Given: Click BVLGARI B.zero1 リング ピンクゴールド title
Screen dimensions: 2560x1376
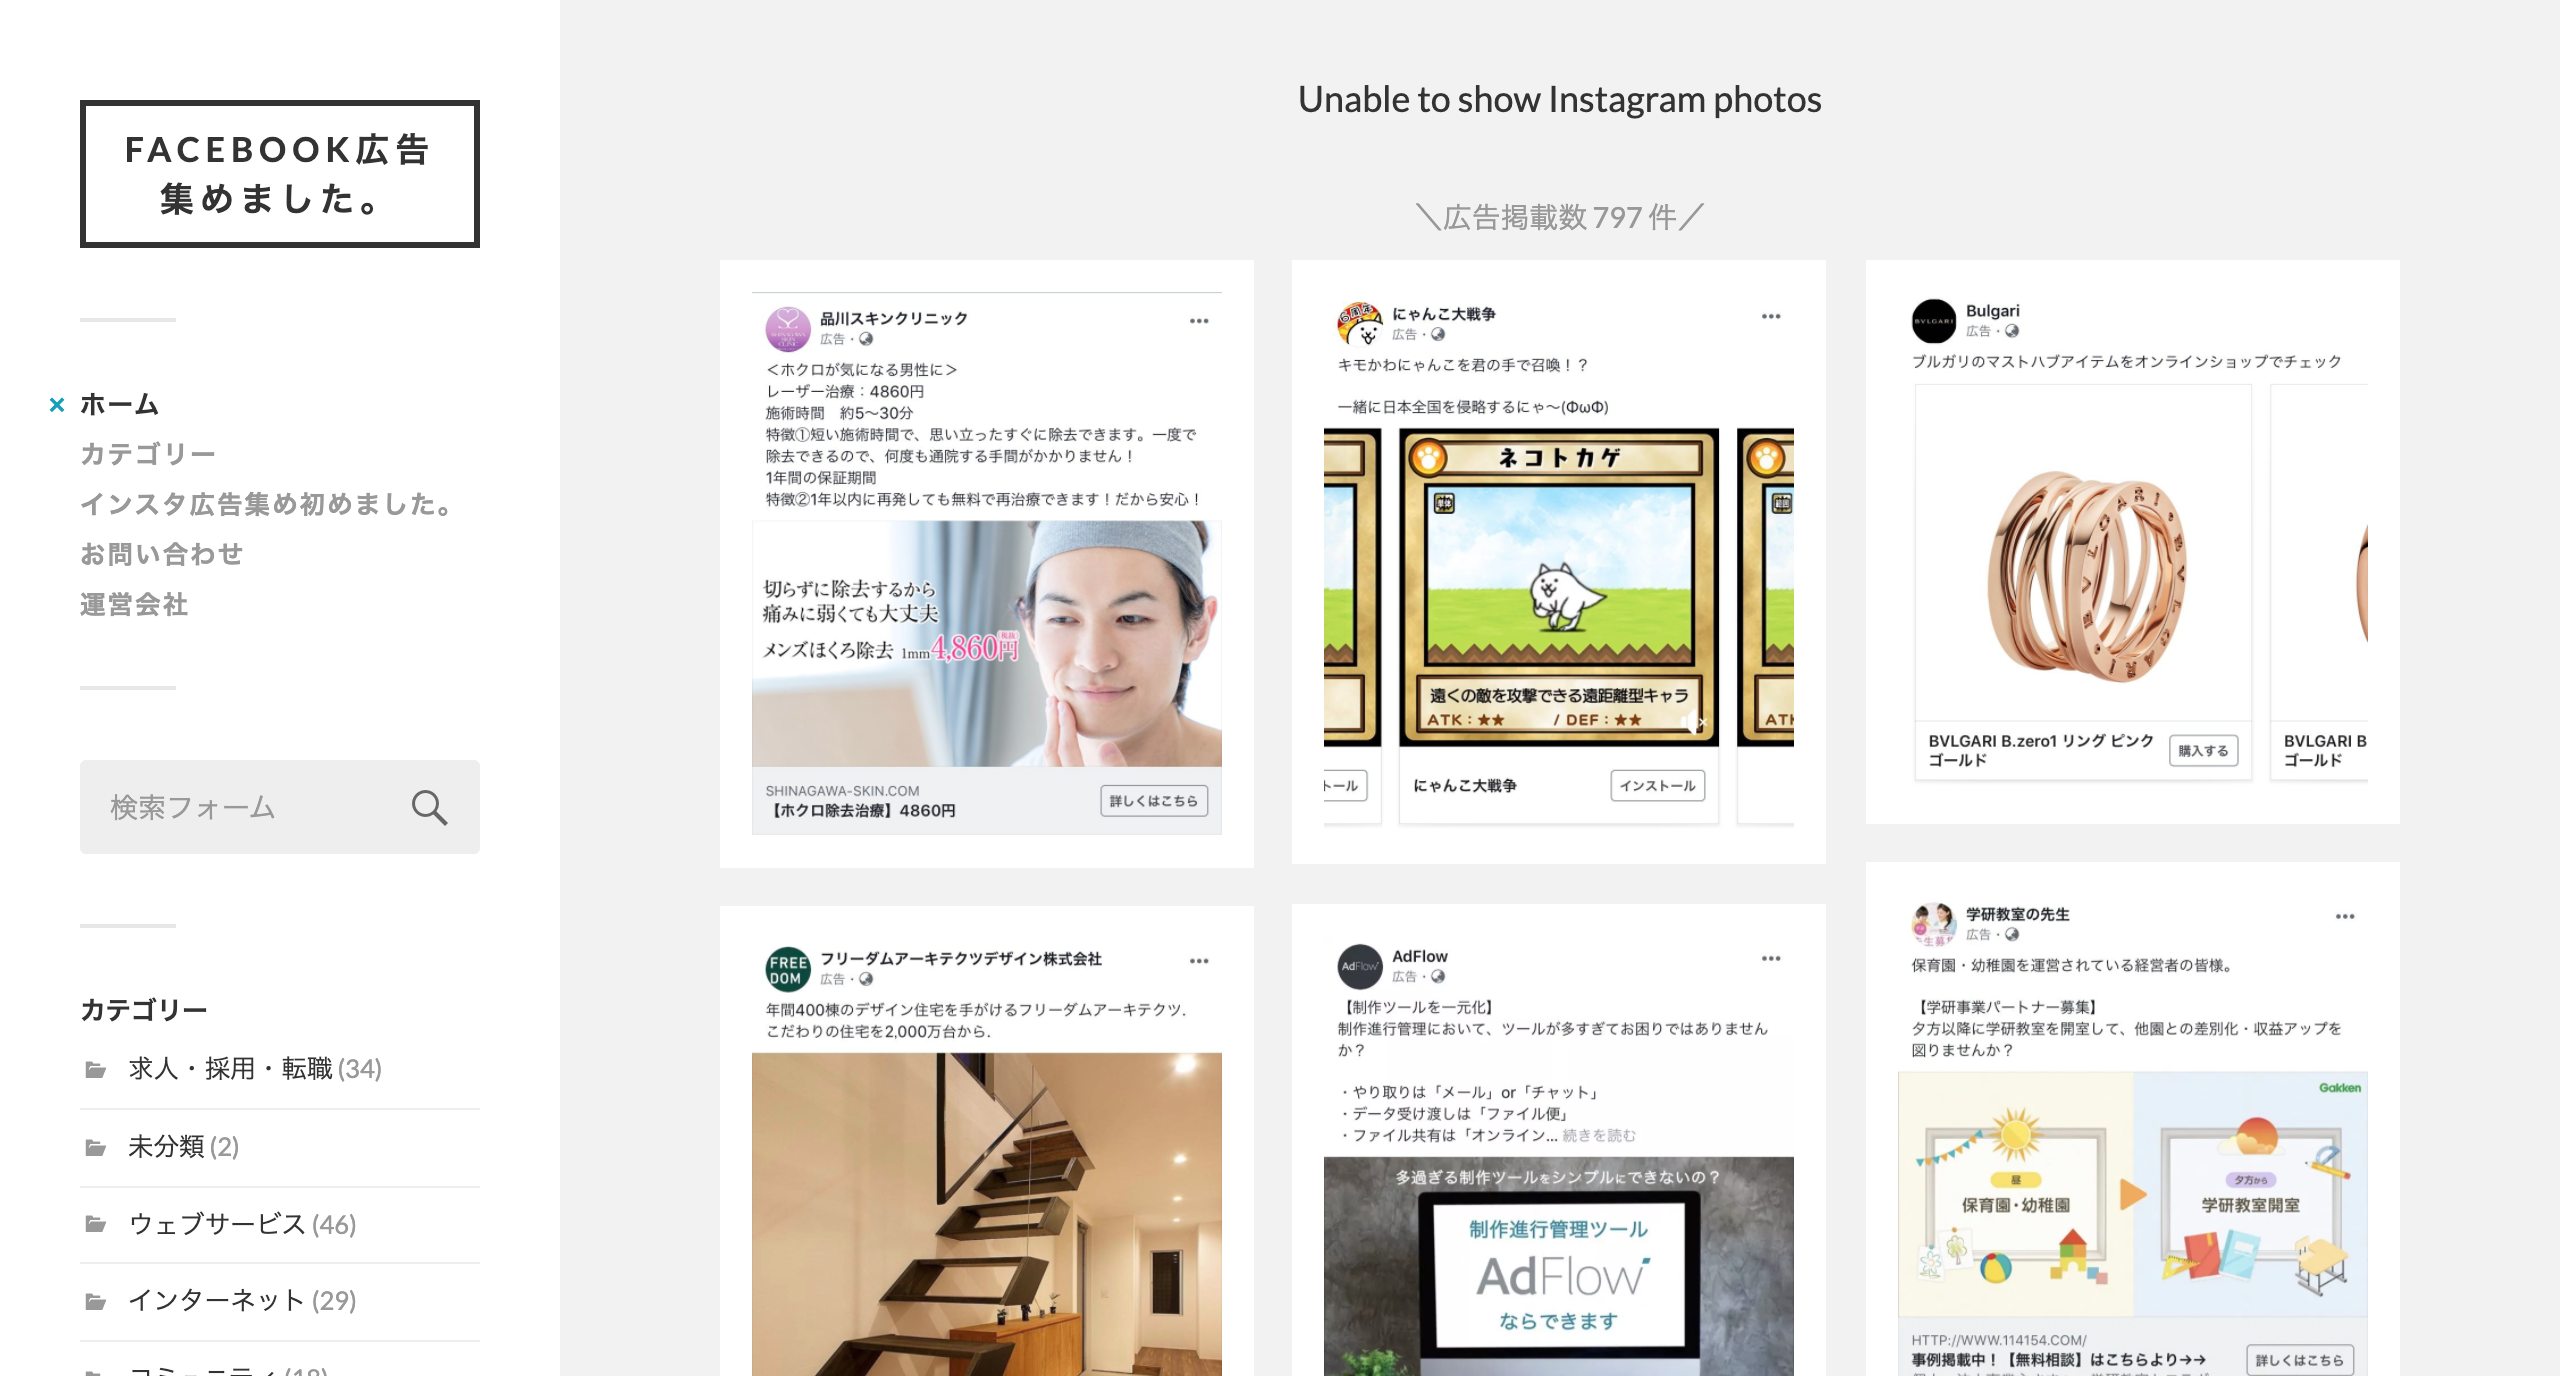Looking at the screenshot, I should pyautogui.click(x=2040, y=750).
